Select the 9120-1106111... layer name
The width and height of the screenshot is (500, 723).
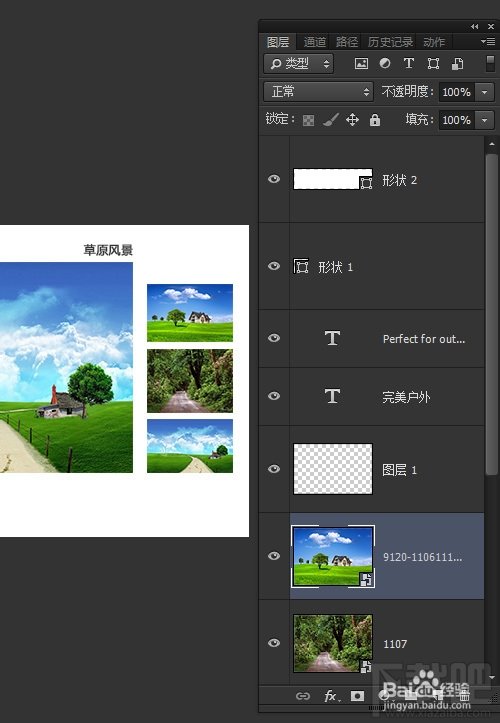[x=422, y=557]
